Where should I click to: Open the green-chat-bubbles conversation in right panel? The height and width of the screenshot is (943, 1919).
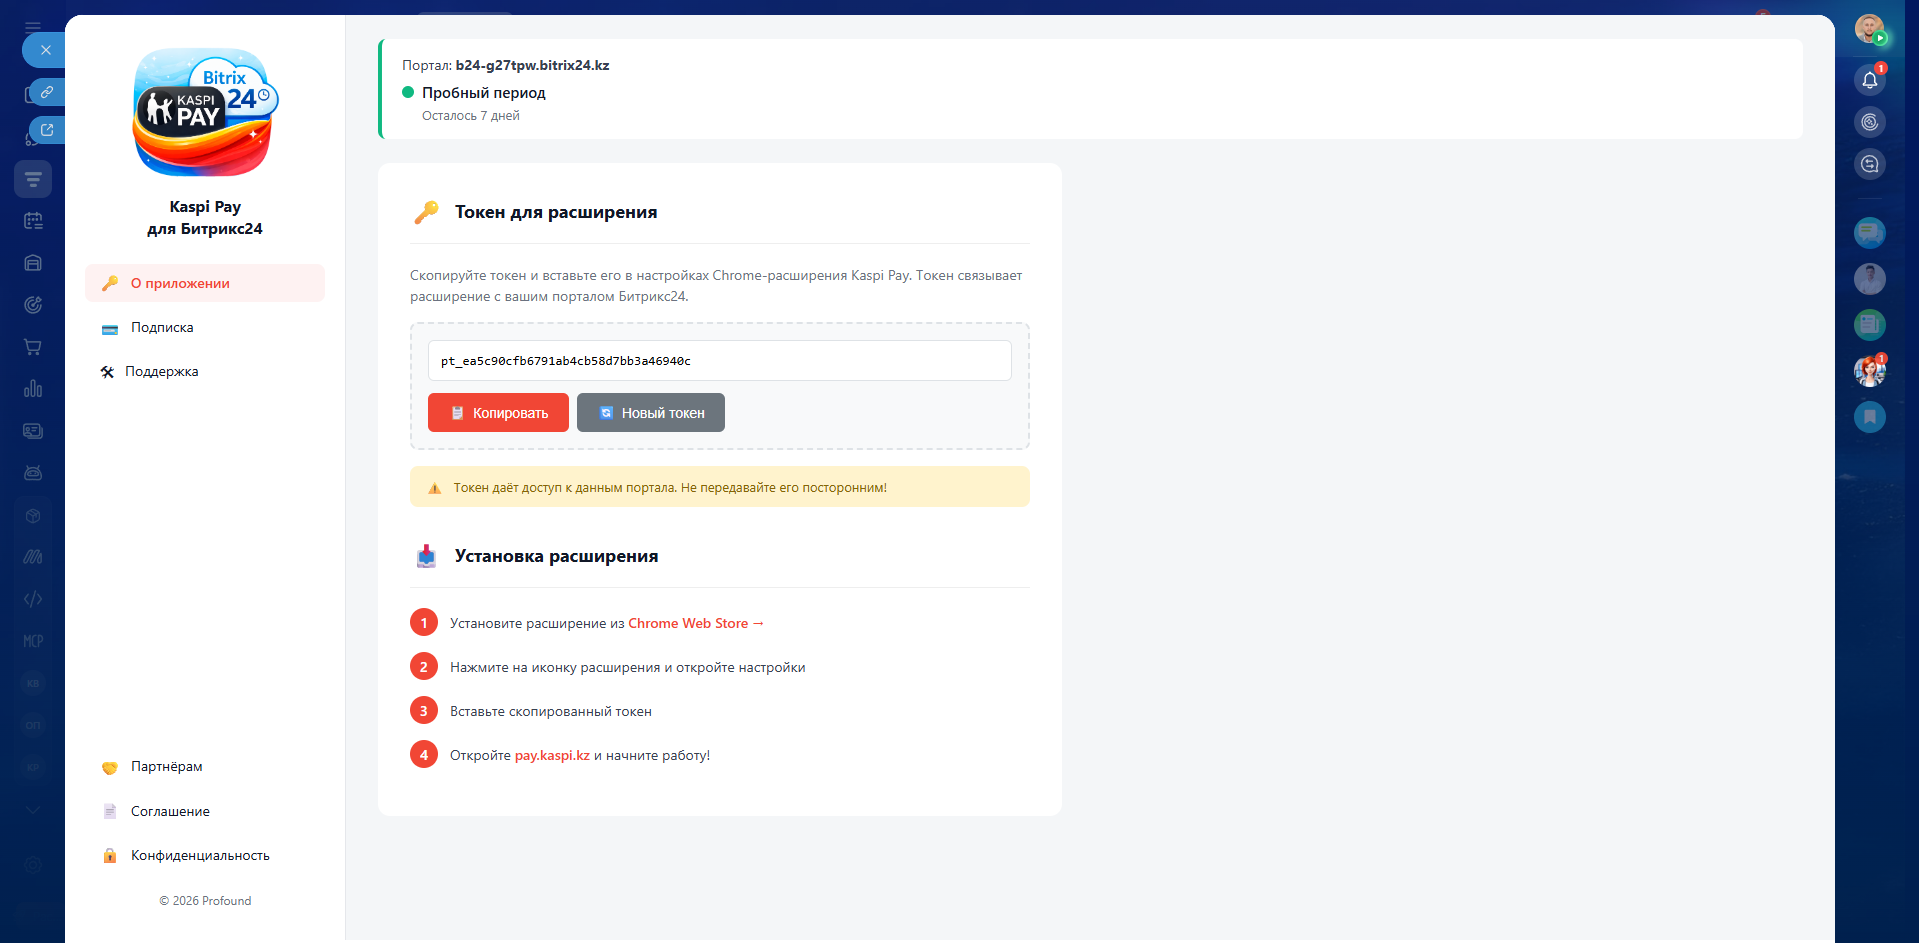point(1870,233)
